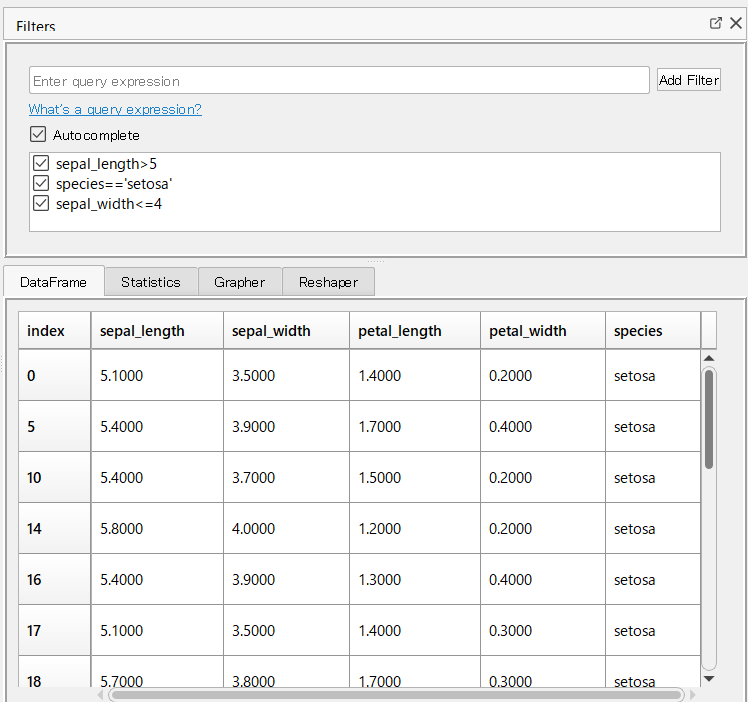Disable the species=='setosa' filter
This screenshot has height=702, width=748.
tap(41, 183)
